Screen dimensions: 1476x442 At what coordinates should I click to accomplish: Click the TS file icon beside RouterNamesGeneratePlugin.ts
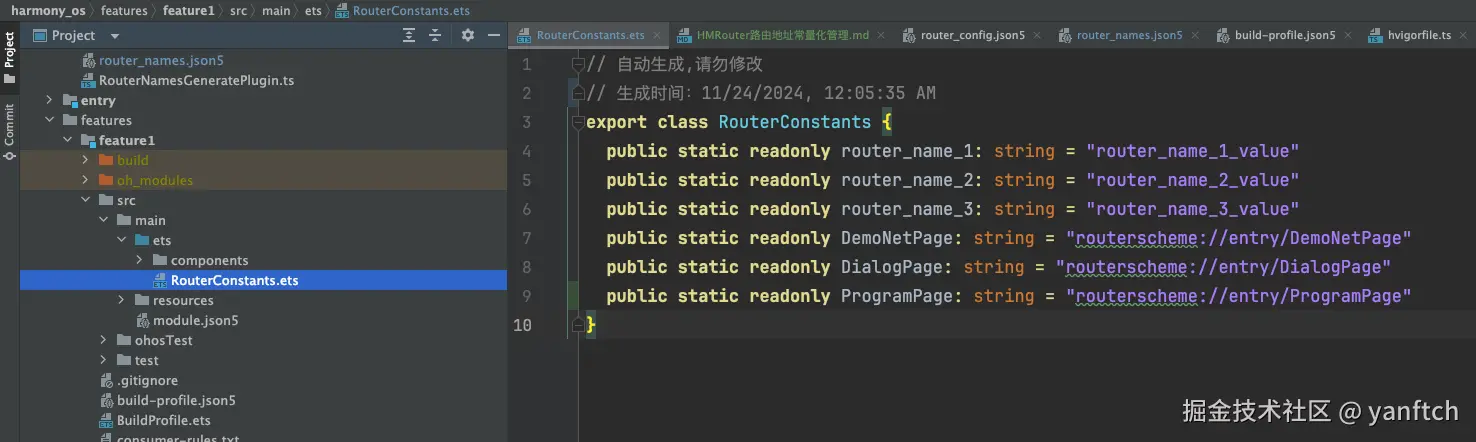pyautogui.click(x=88, y=80)
